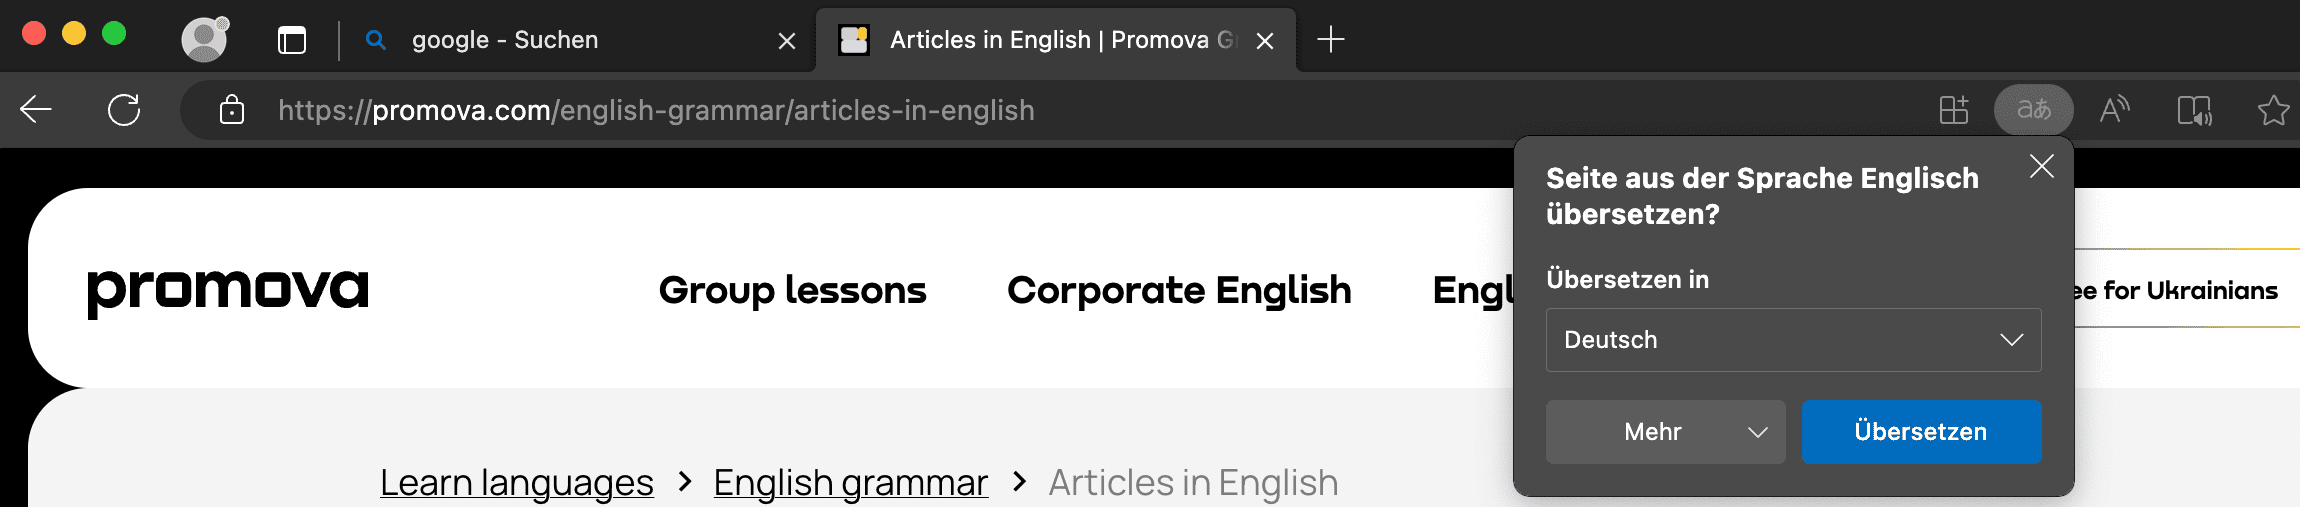This screenshot has height=507, width=2300.
Task: Expand the Deutsch target language dropdown
Action: pyautogui.click(x=1793, y=340)
